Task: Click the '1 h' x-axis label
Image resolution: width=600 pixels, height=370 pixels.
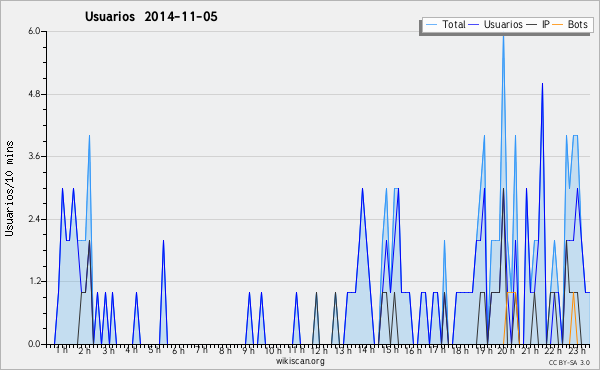Action: coord(62,350)
